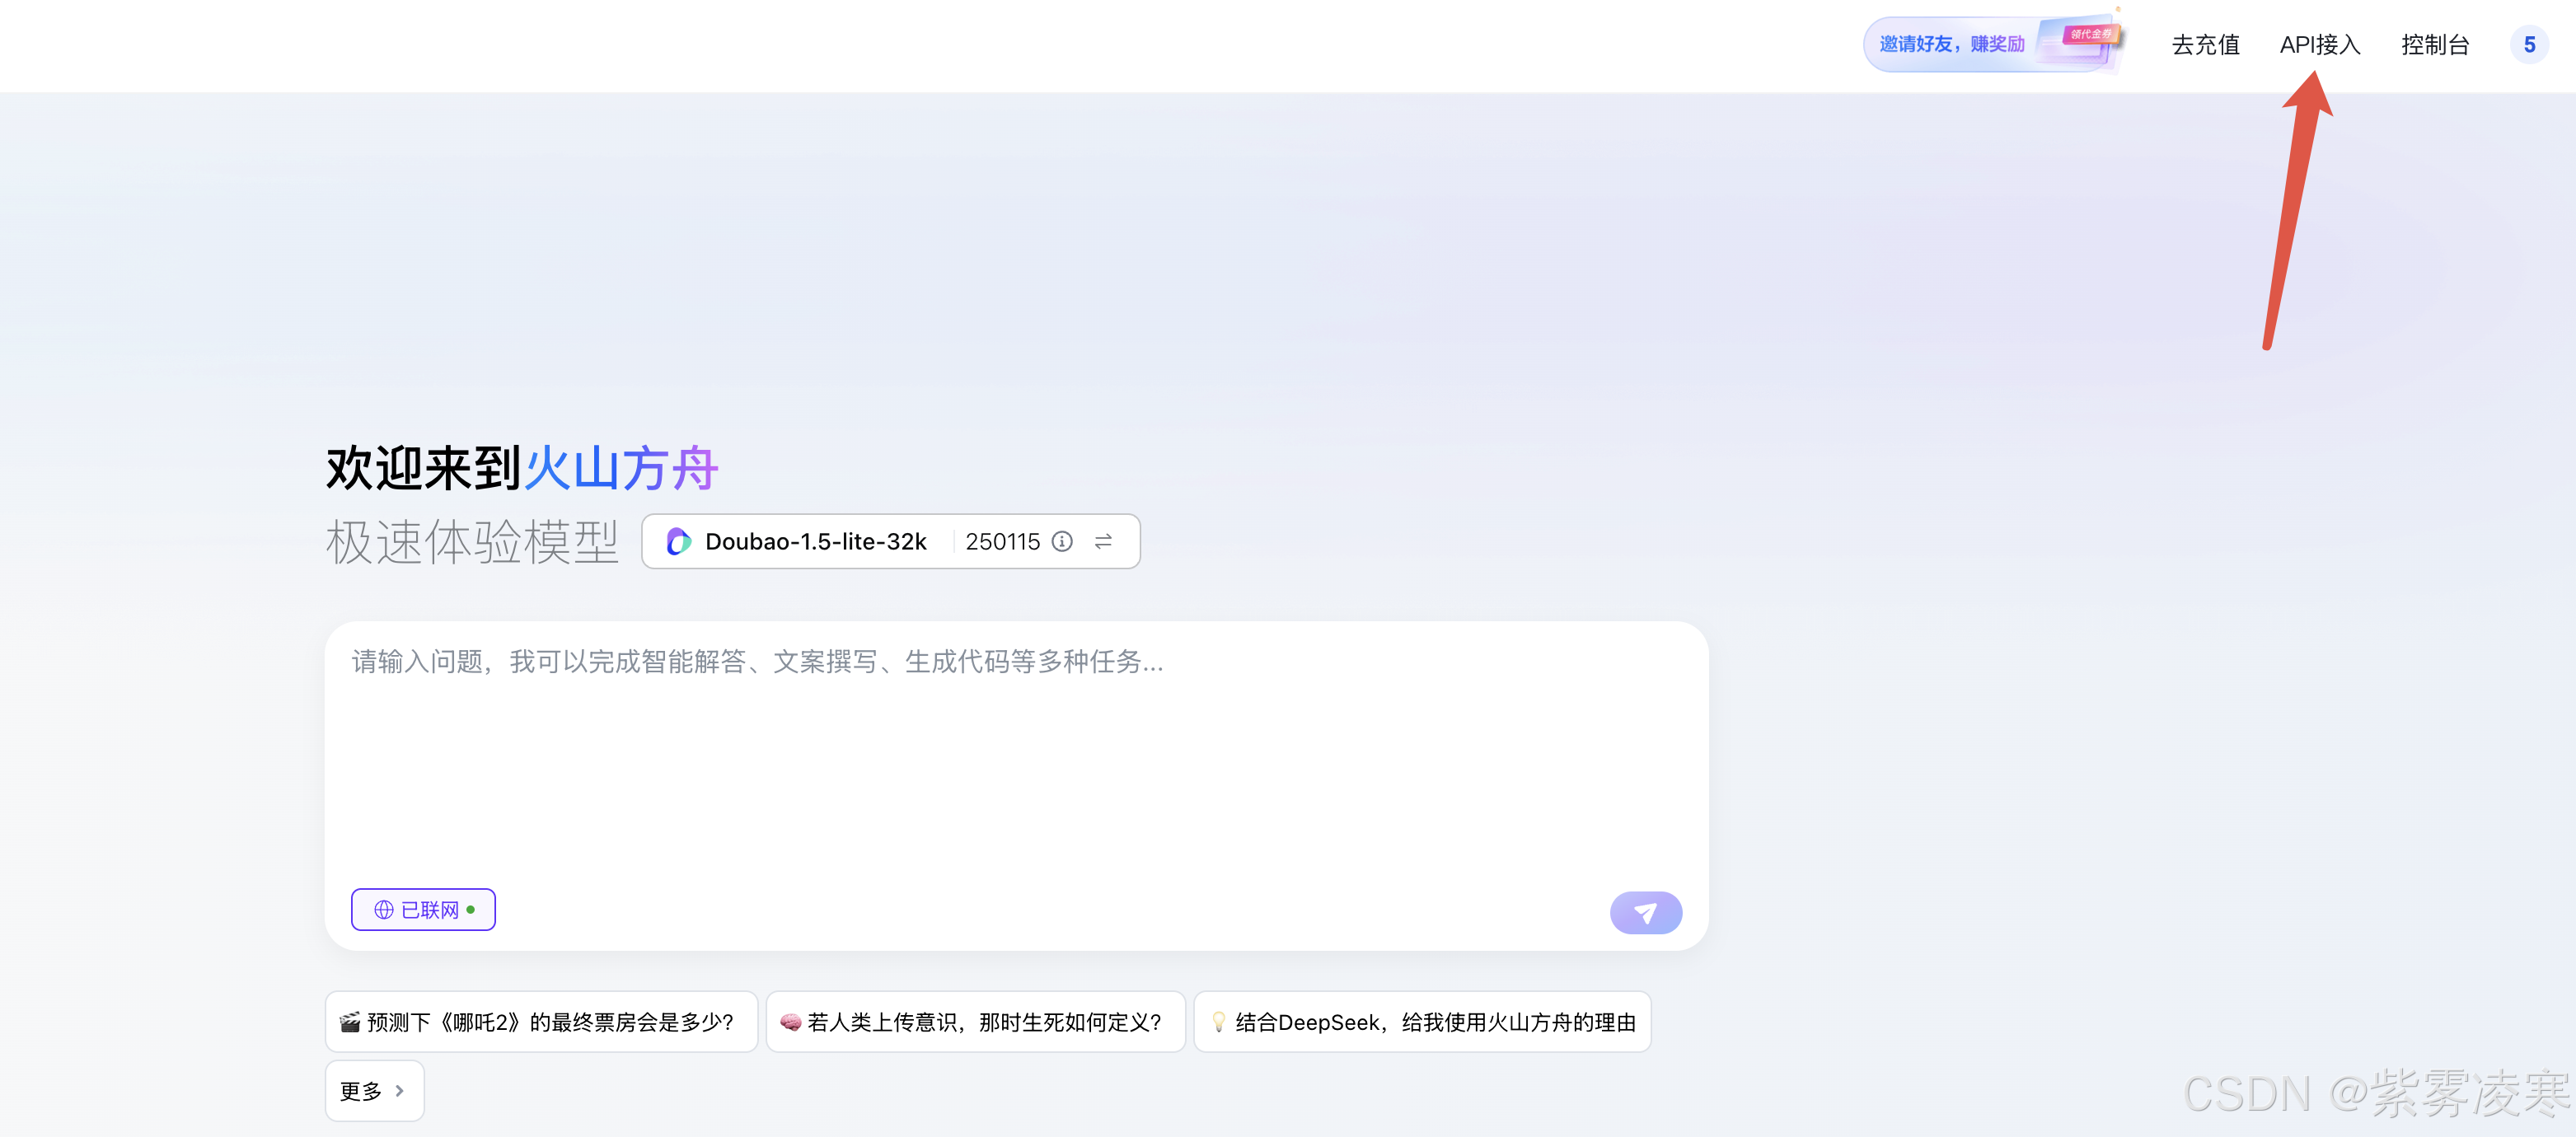Click the lightbulb icon on DeepSeek suggestion
Viewport: 2576px width, 1137px height.
click(x=1218, y=1022)
